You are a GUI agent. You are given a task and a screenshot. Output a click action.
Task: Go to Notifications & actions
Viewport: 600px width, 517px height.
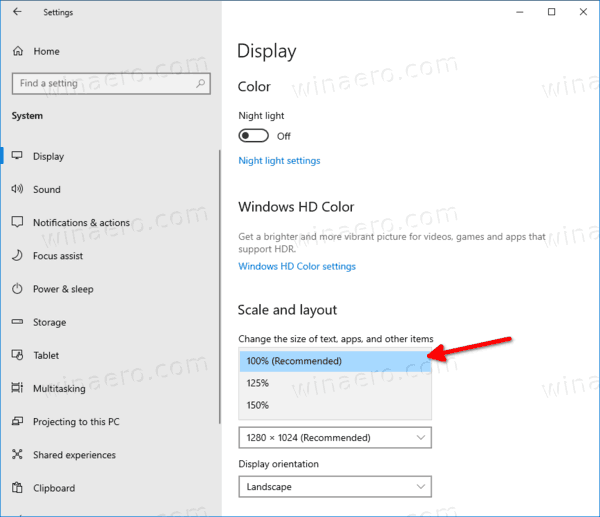[x=82, y=223]
